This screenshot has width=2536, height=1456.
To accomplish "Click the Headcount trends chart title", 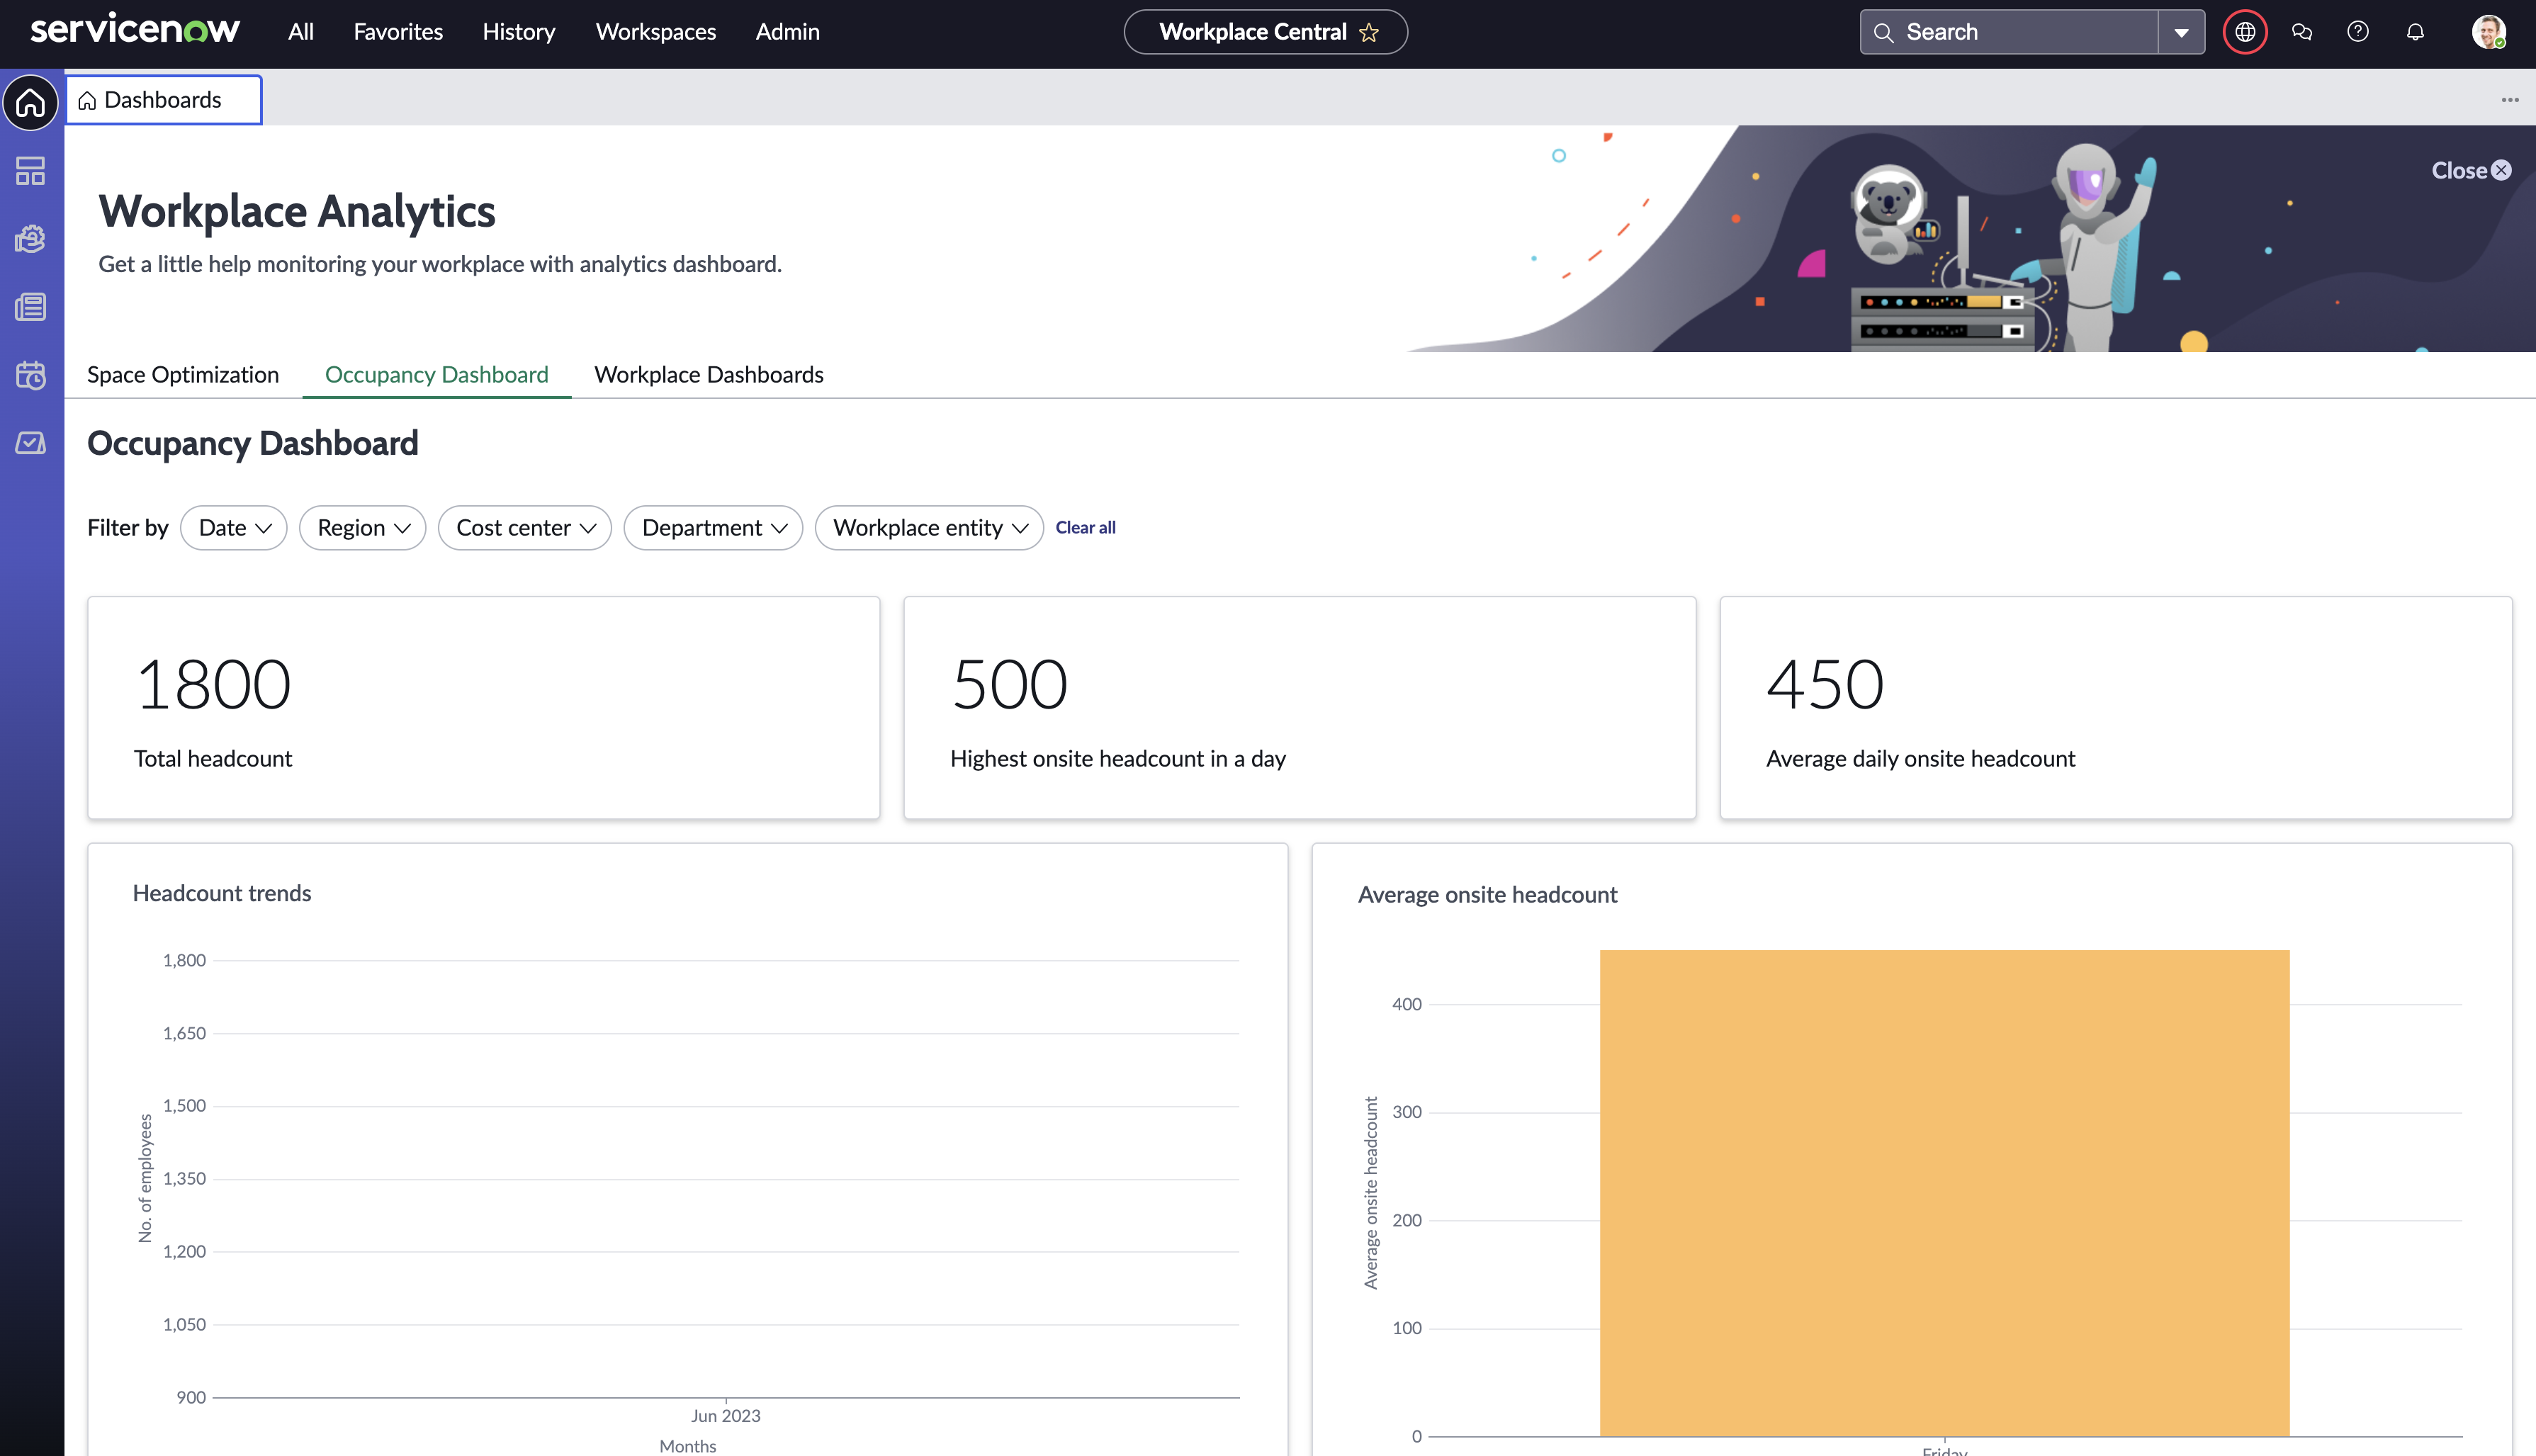I will (222, 893).
